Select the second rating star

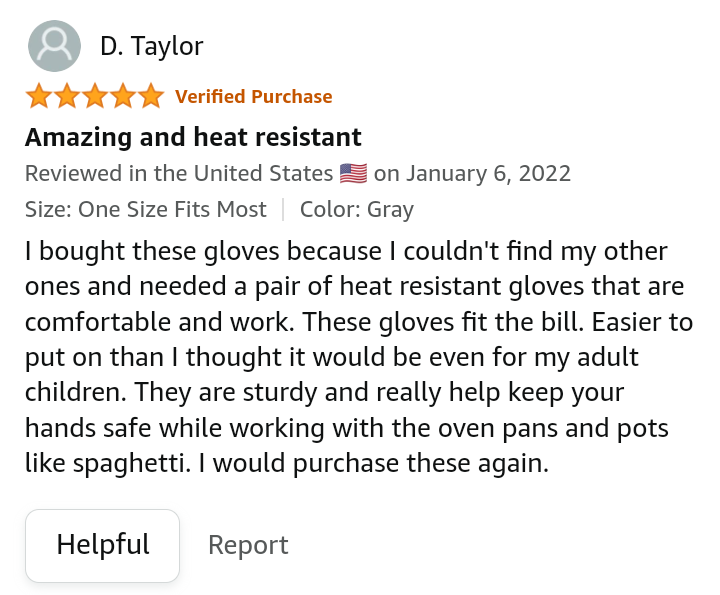[x=67, y=96]
